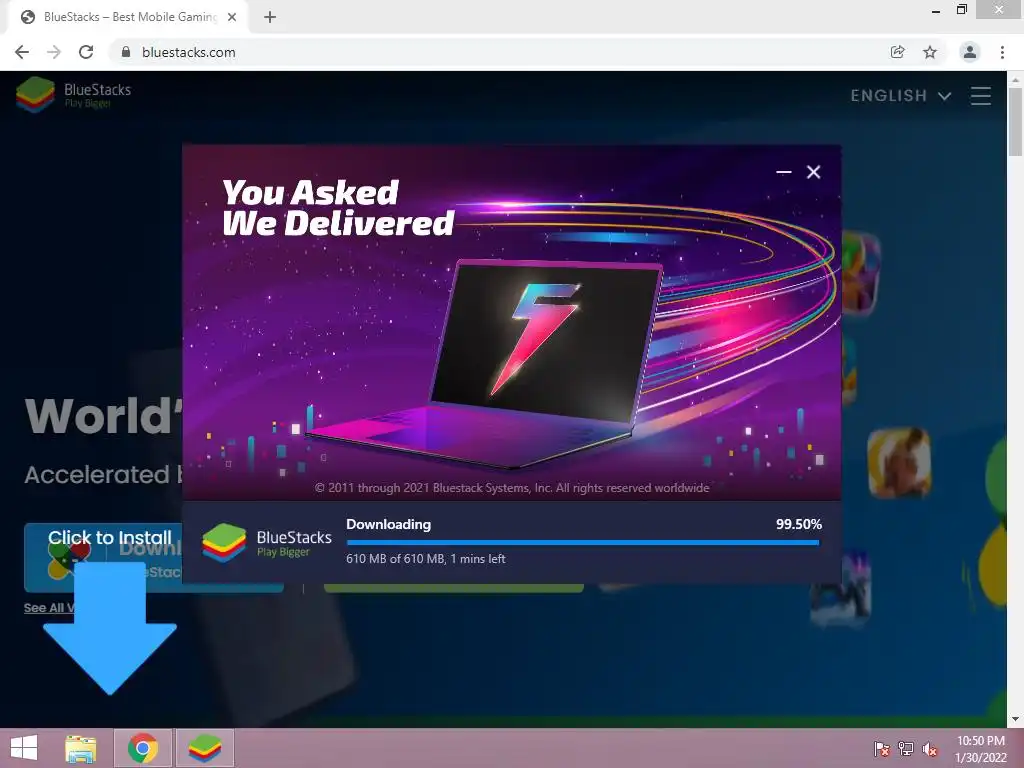Switch to Chrome in the taskbar
Viewport: 1024px width, 768px height.
point(143,748)
